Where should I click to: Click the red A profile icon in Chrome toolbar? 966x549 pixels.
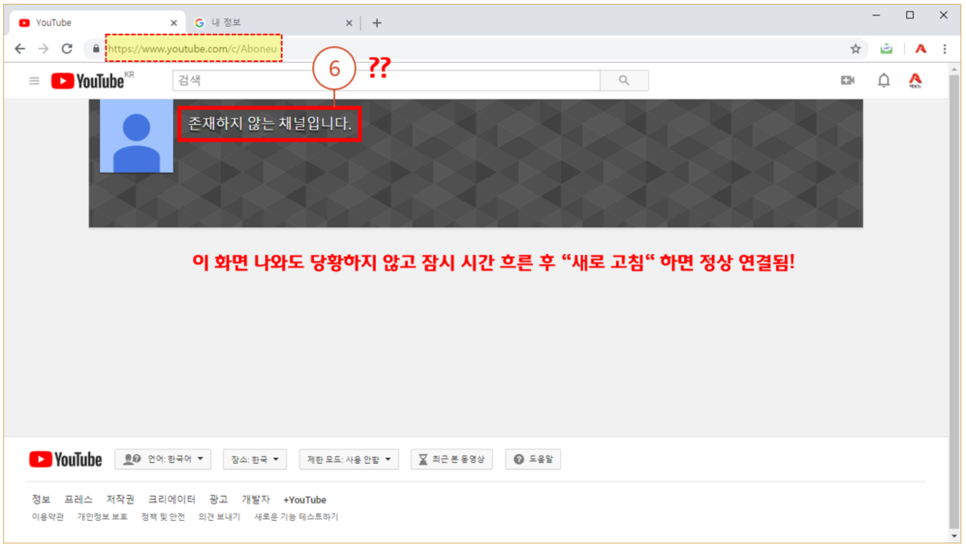point(920,49)
